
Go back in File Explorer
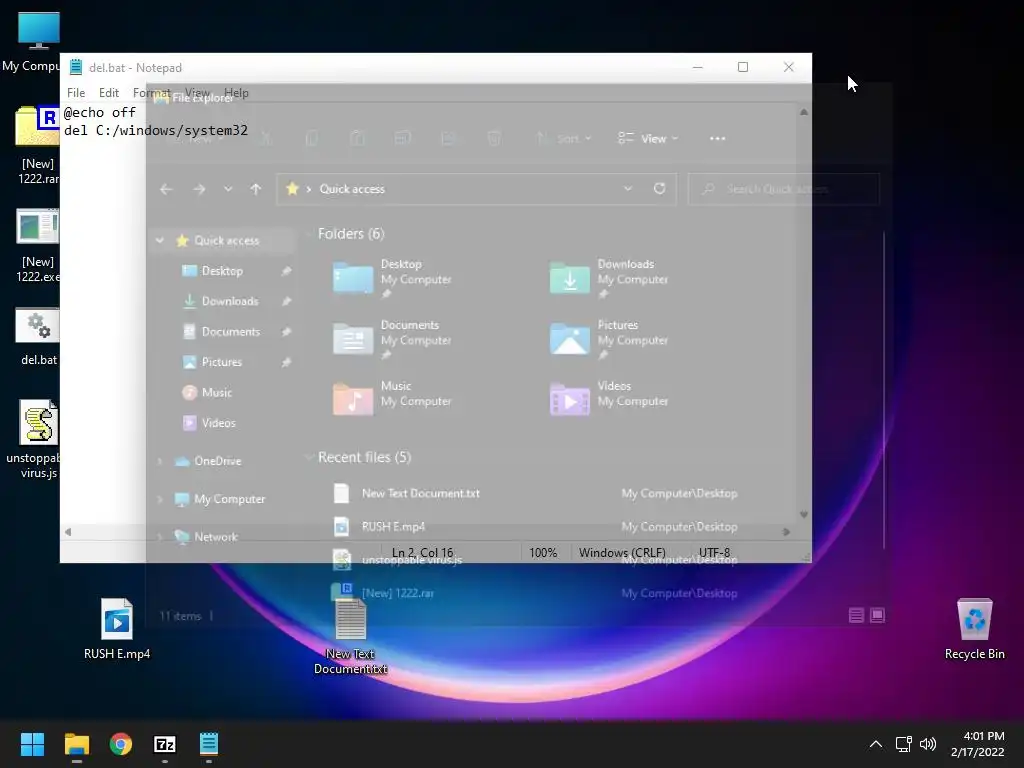pos(166,189)
